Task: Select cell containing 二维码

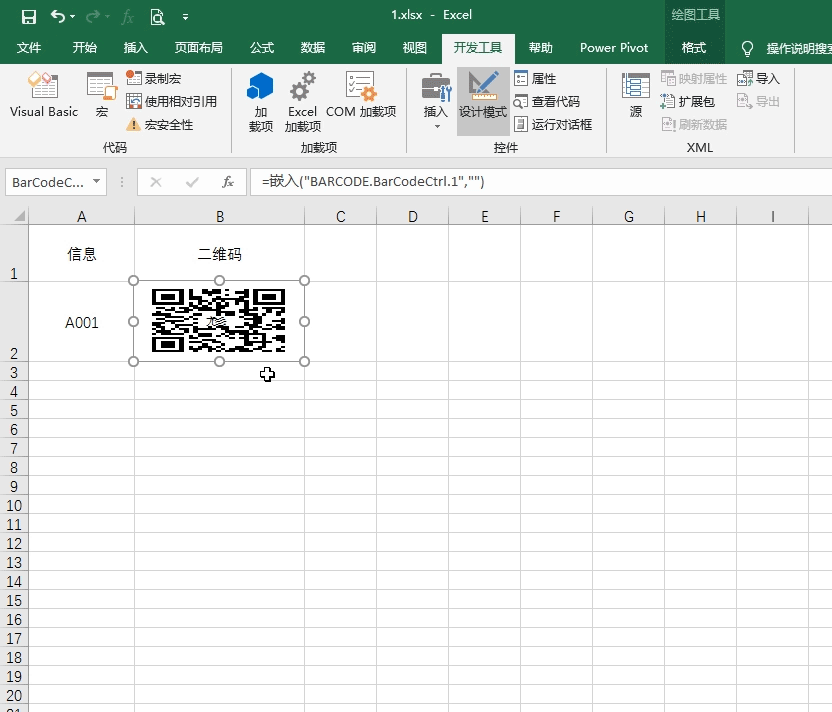Action: click(x=220, y=253)
